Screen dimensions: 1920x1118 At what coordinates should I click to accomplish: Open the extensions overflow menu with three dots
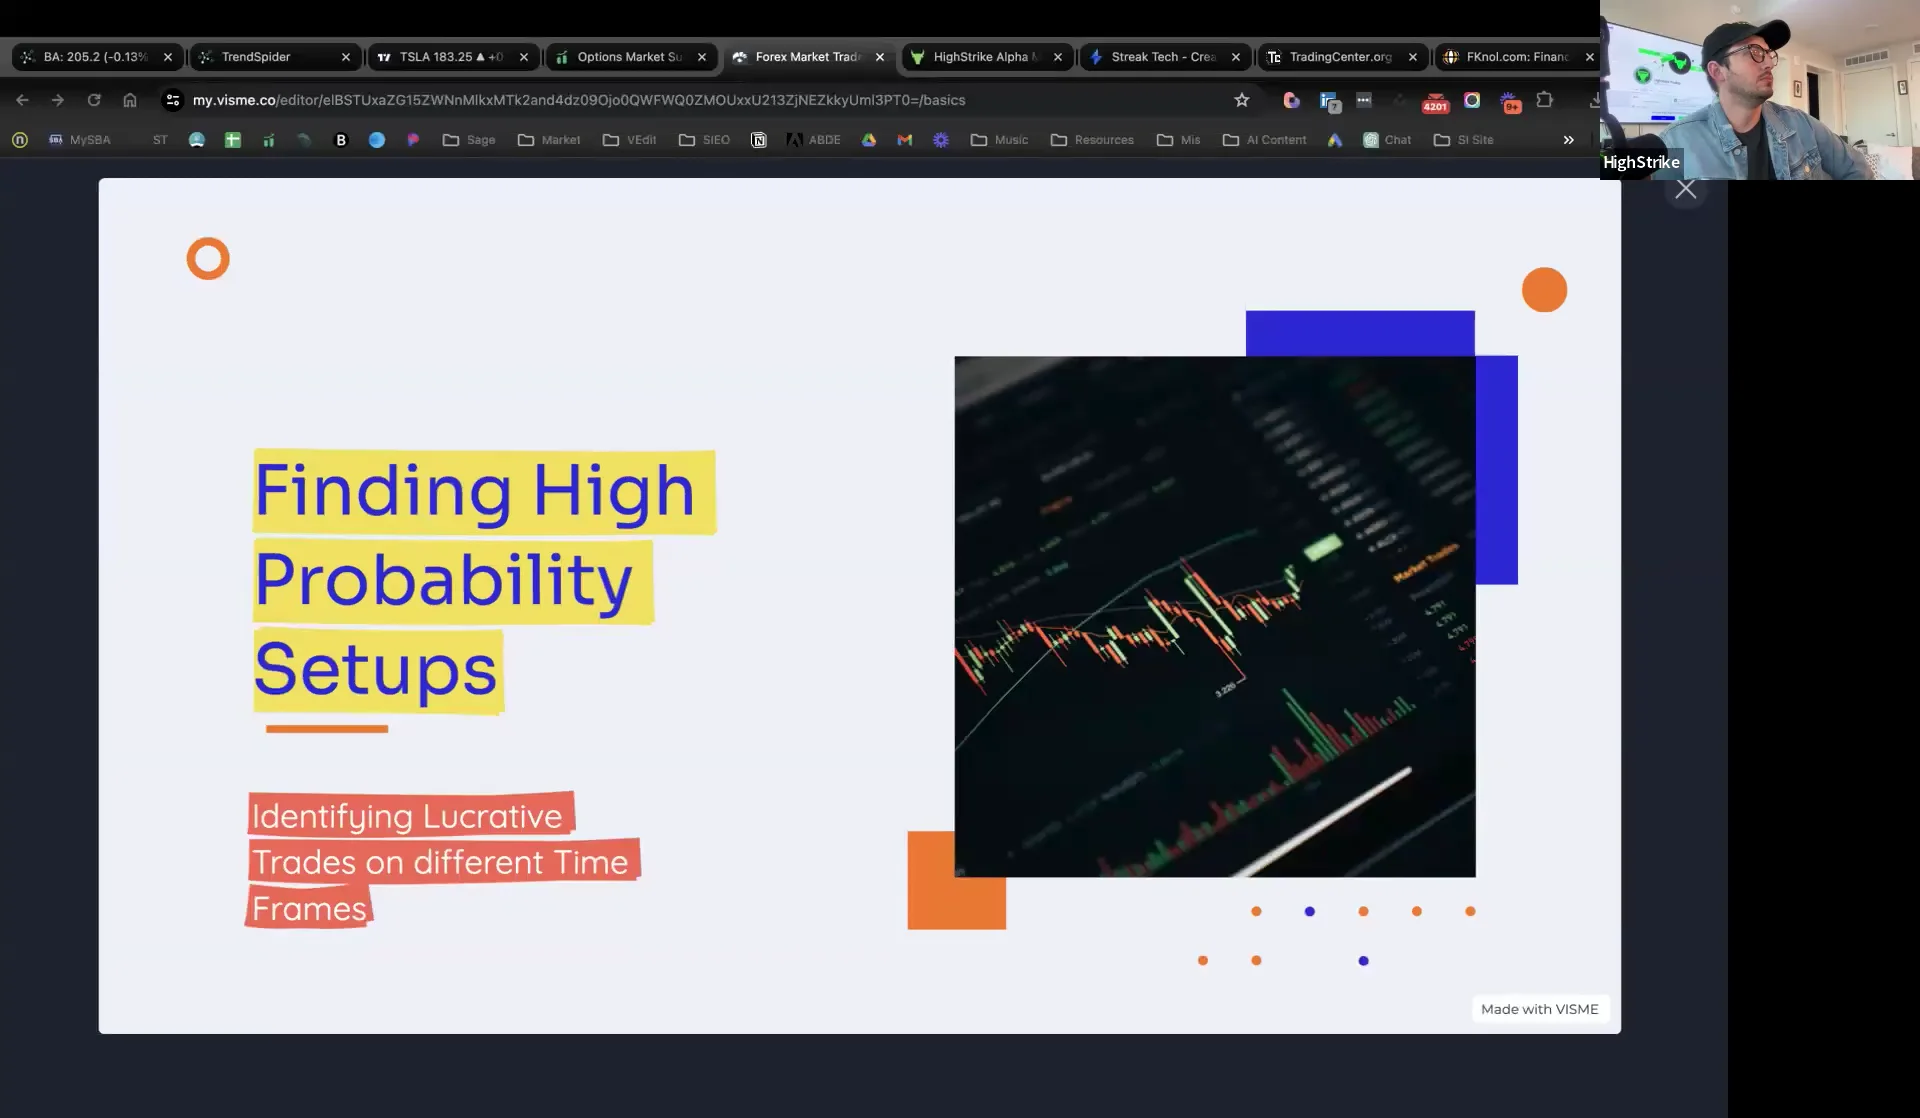tap(1365, 99)
